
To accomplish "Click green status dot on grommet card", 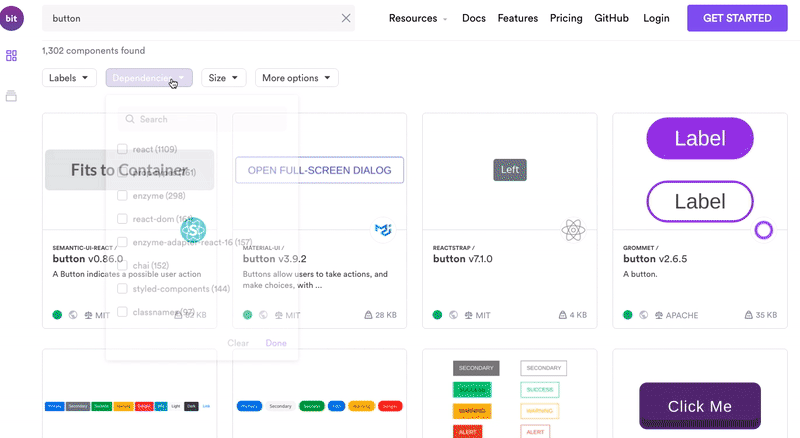I will [x=628, y=315].
